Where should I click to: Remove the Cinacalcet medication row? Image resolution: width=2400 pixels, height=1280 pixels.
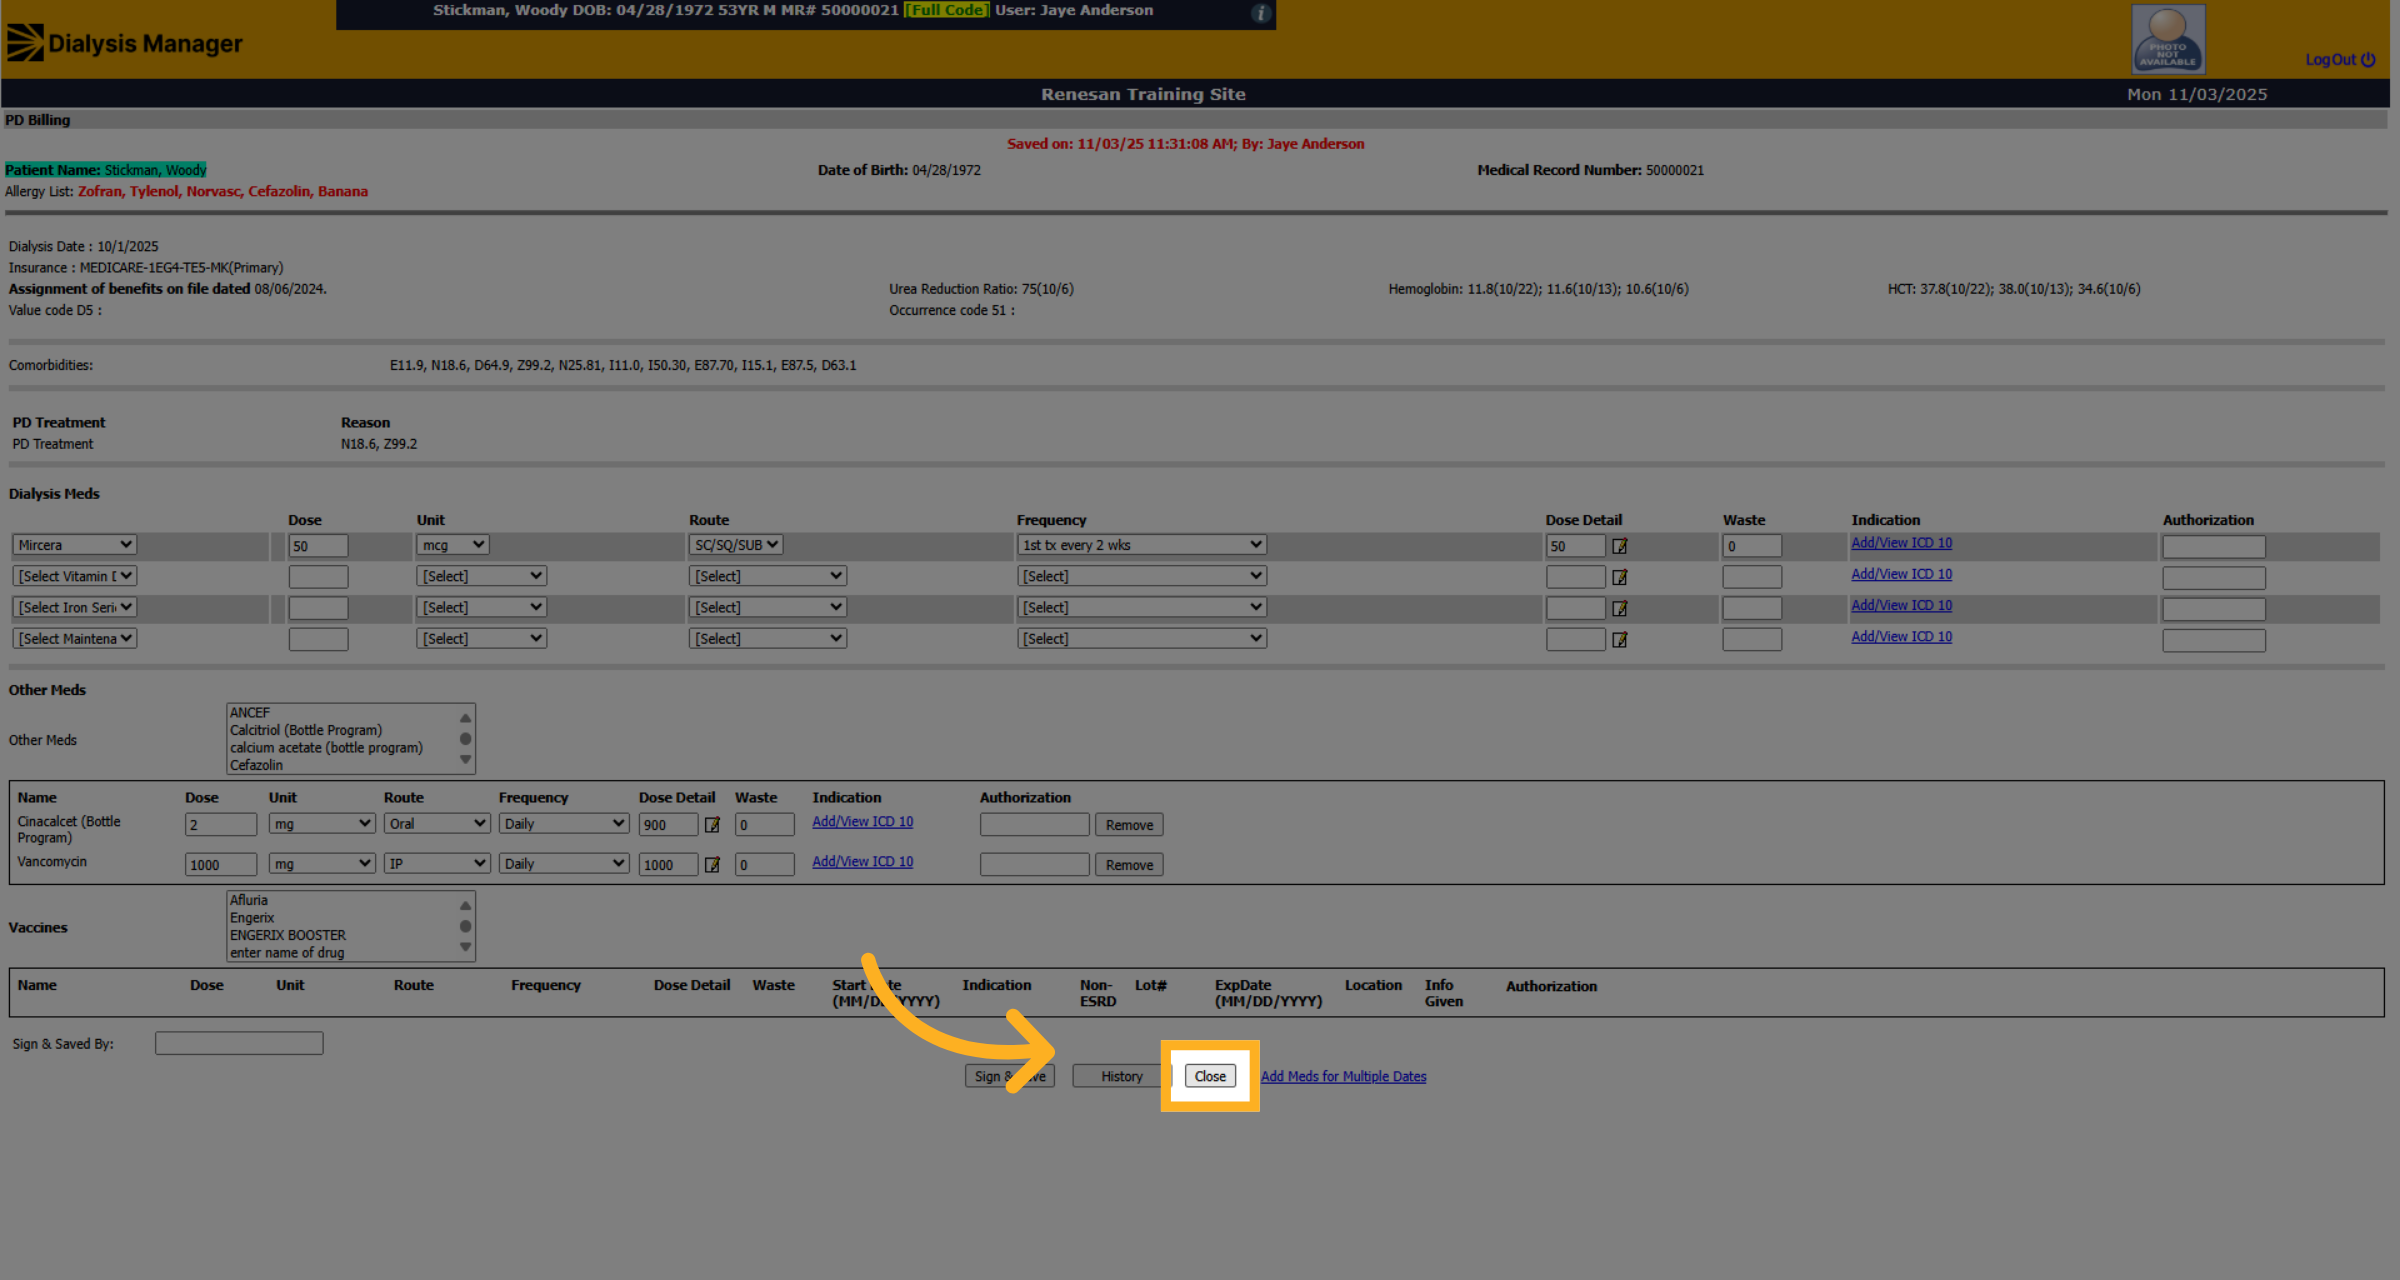coord(1129,825)
